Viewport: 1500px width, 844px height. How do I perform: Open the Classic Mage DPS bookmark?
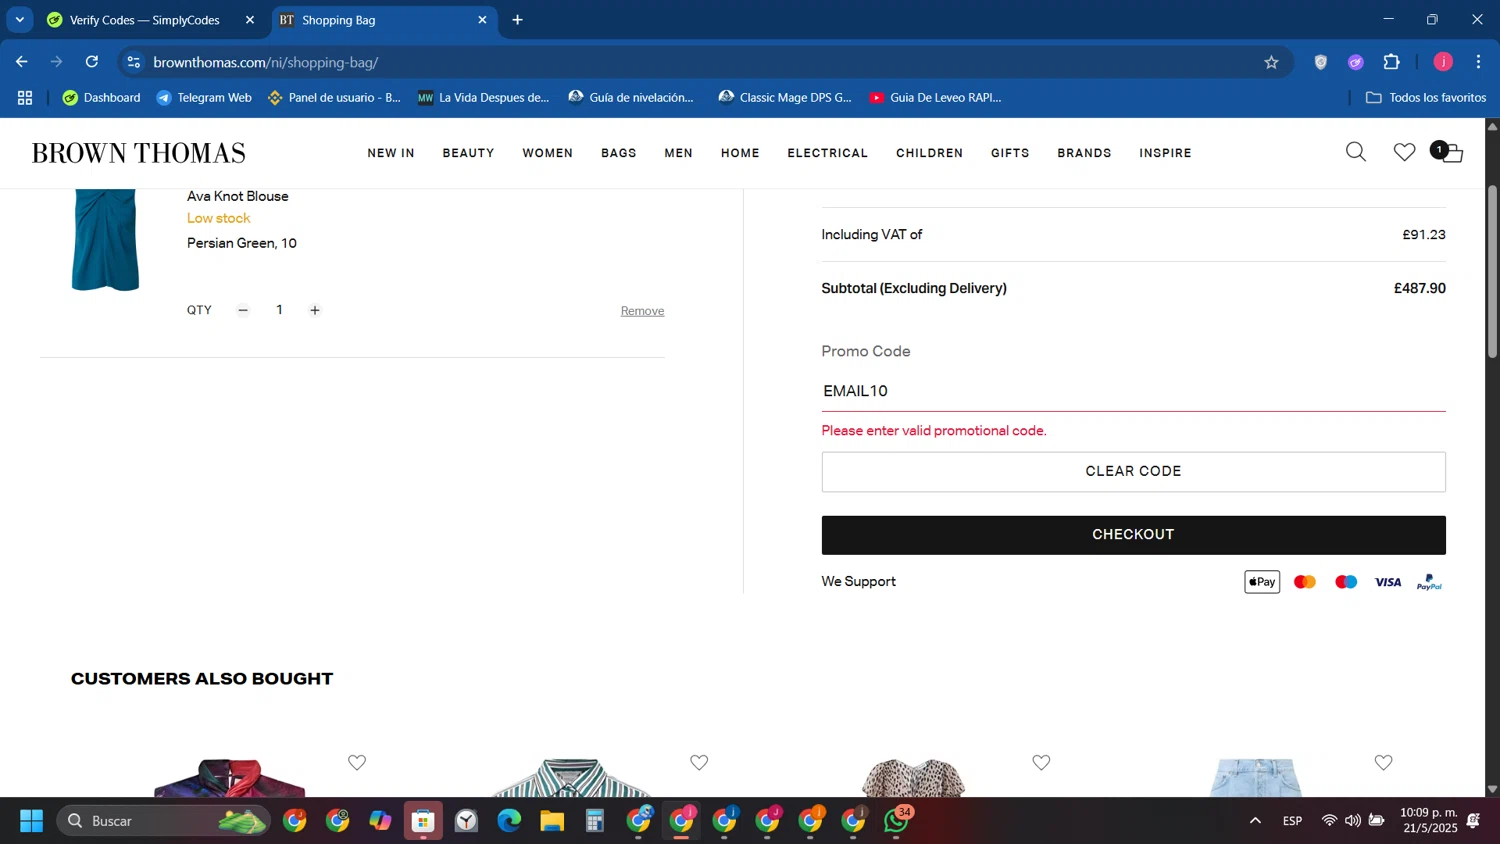pos(785,98)
